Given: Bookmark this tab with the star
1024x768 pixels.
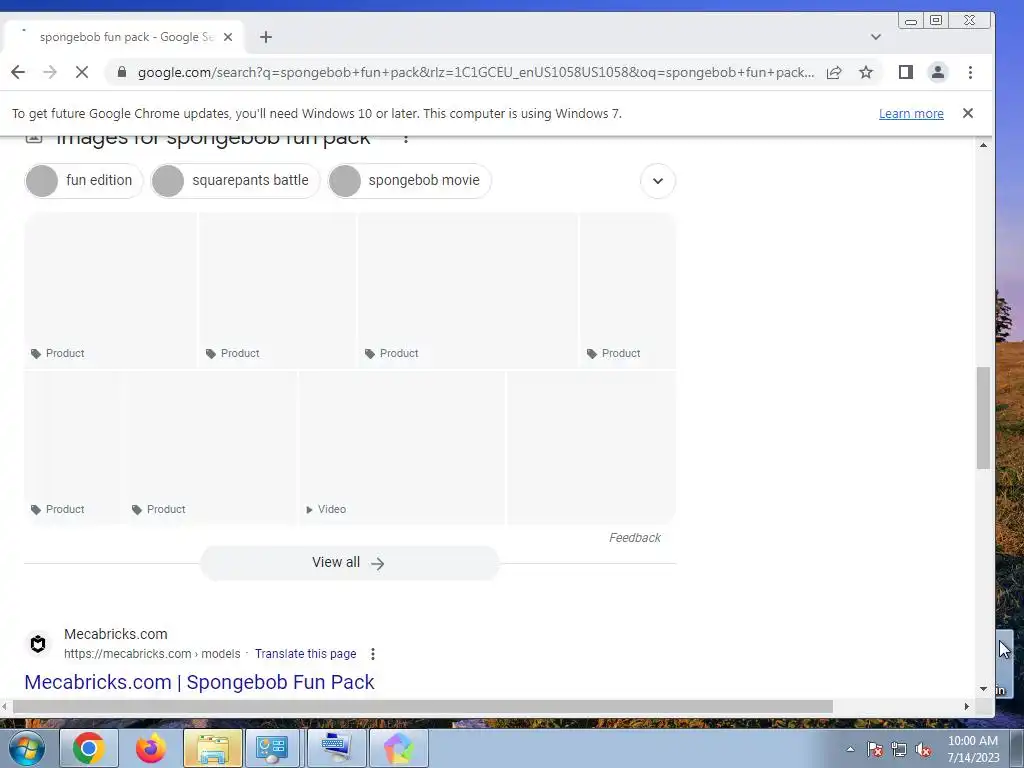Looking at the screenshot, I should pyautogui.click(x=866, y=72).
